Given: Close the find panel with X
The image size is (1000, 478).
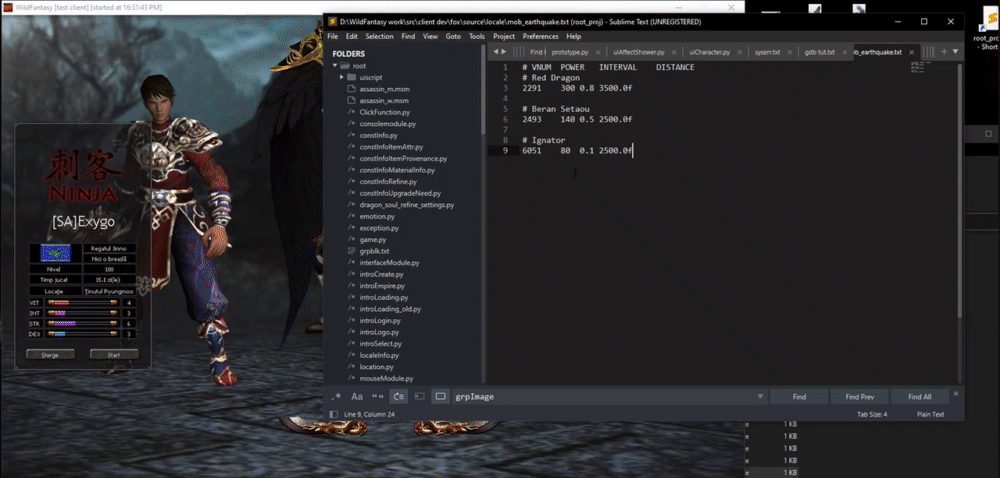Looking at the screenshot, I should (955, 394).
